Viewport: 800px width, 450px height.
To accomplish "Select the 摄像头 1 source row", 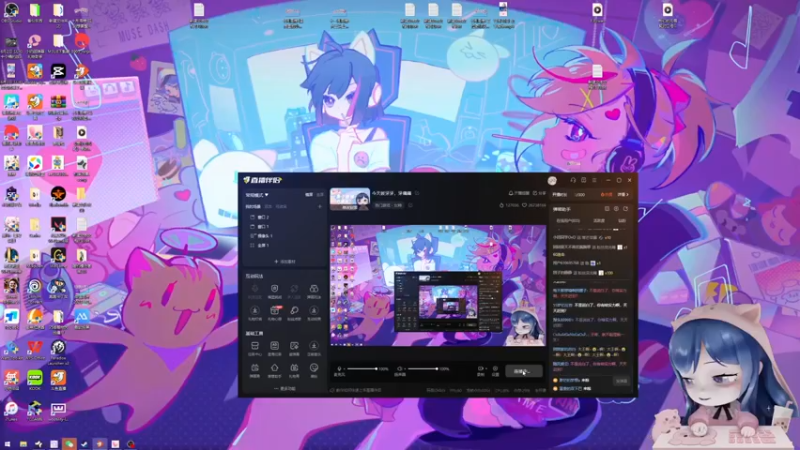I will point(284,236).
